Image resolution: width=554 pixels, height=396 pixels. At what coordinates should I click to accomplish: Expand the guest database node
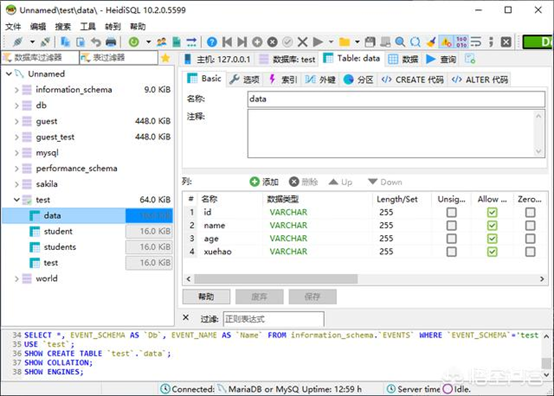pyautogui.click(x=16, y=122)
